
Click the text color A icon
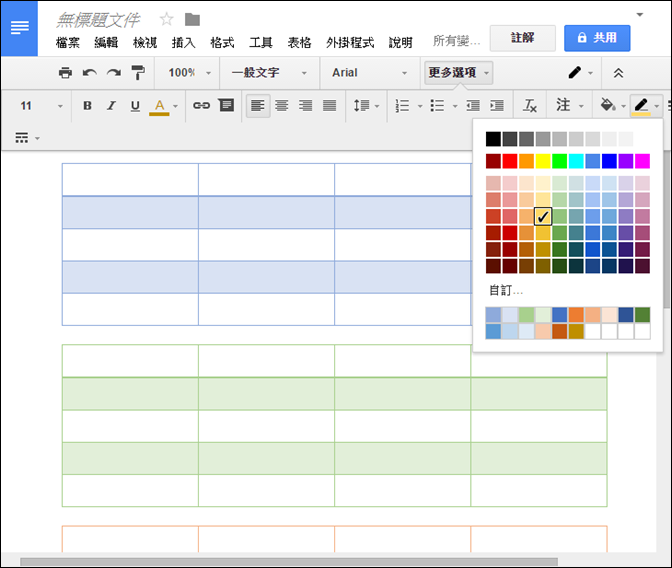(159, 106)
